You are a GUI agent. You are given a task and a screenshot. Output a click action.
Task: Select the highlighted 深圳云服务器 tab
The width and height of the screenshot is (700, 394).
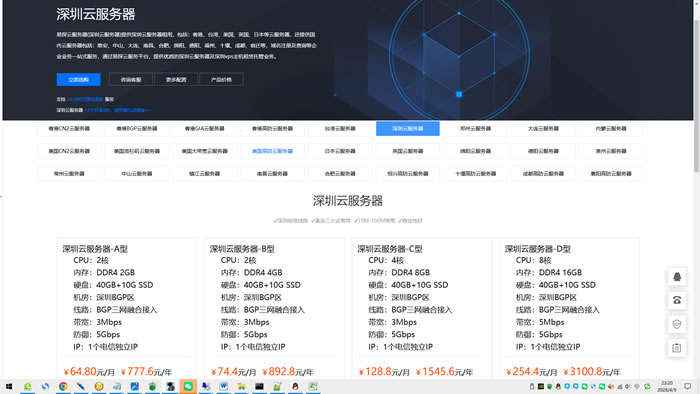tap(408, 129)
